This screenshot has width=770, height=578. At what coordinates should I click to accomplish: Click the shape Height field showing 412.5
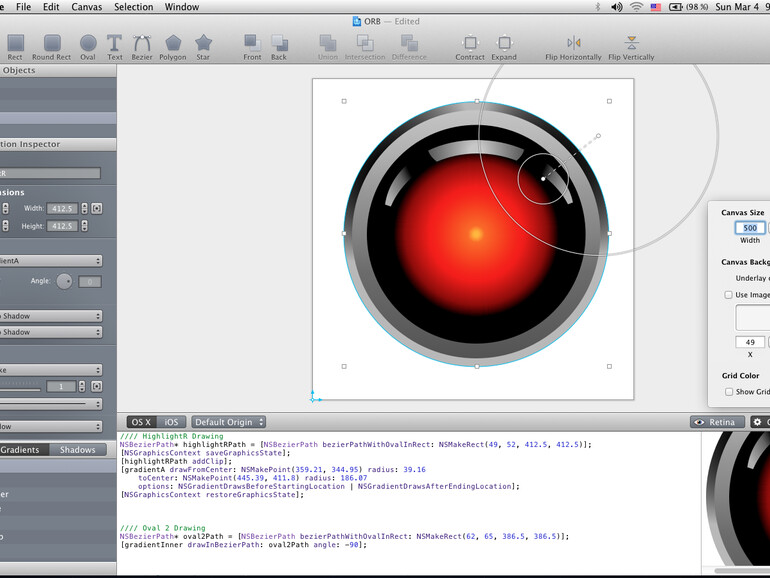[62, 226]
